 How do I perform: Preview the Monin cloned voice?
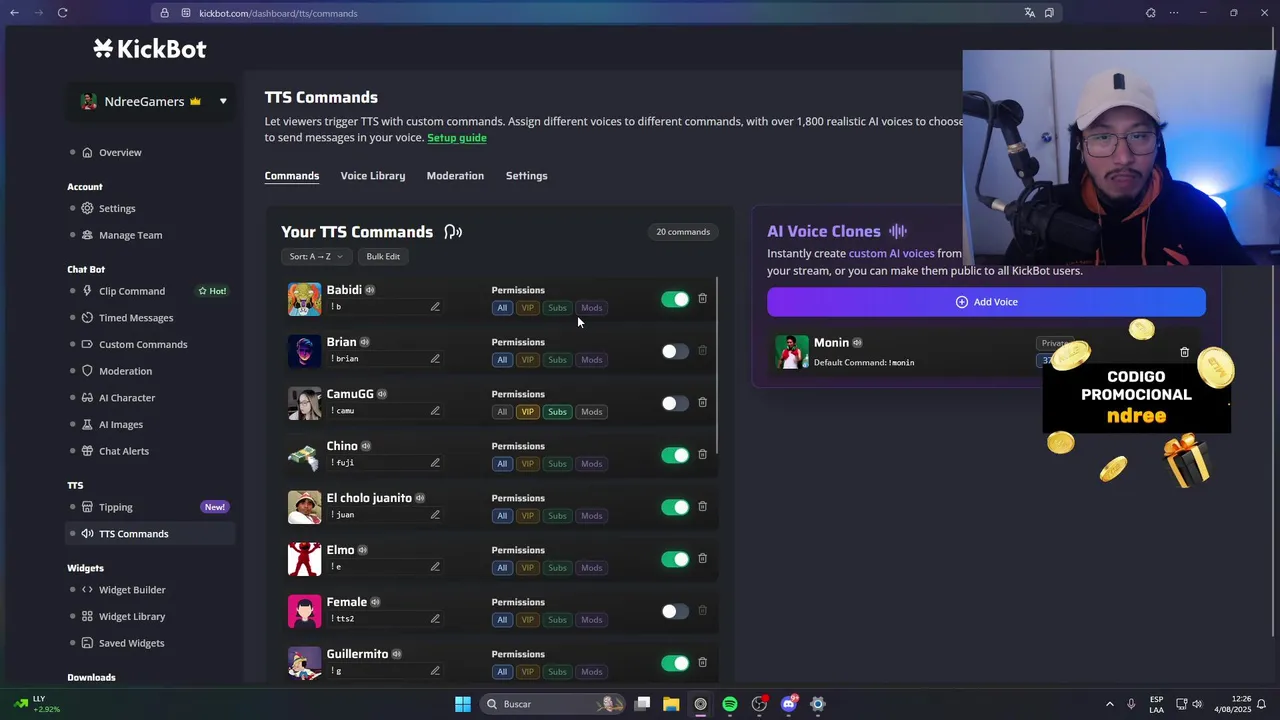tap(857, 343)
